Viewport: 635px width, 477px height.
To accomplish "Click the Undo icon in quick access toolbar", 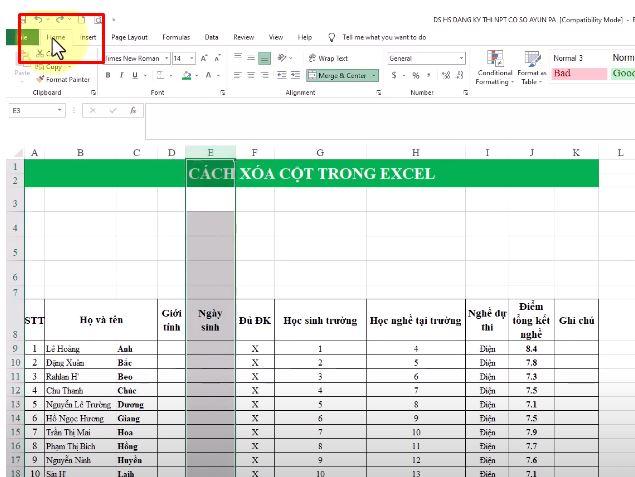I will 38,19.
